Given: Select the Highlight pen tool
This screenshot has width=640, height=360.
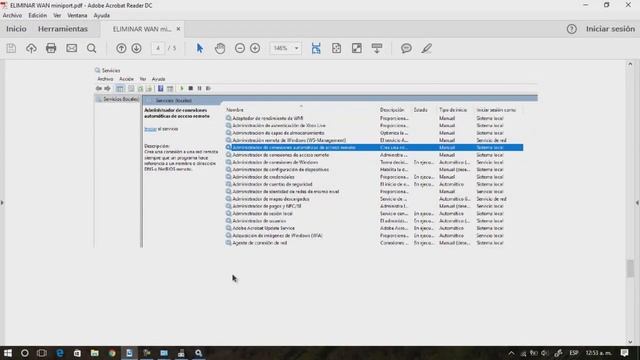Looking at the screenshot, I should pos(427,48).
